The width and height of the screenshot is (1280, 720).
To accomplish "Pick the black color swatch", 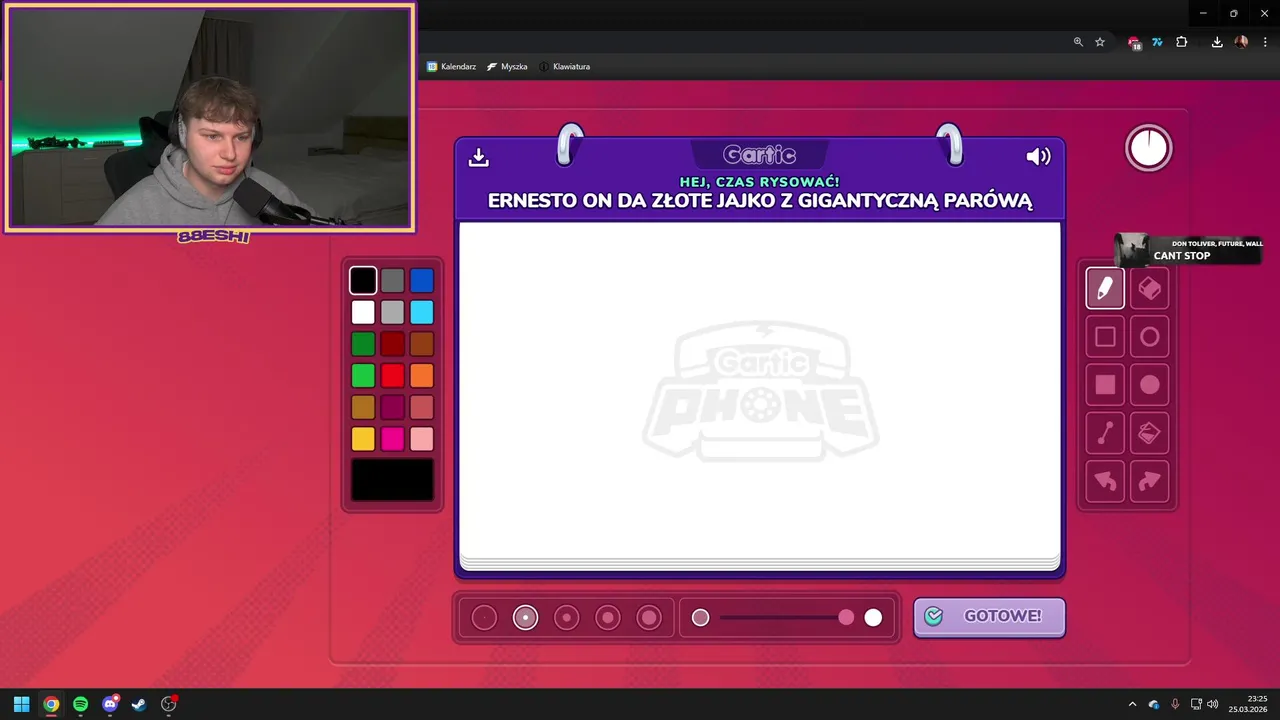I will [x=363, y=281].
